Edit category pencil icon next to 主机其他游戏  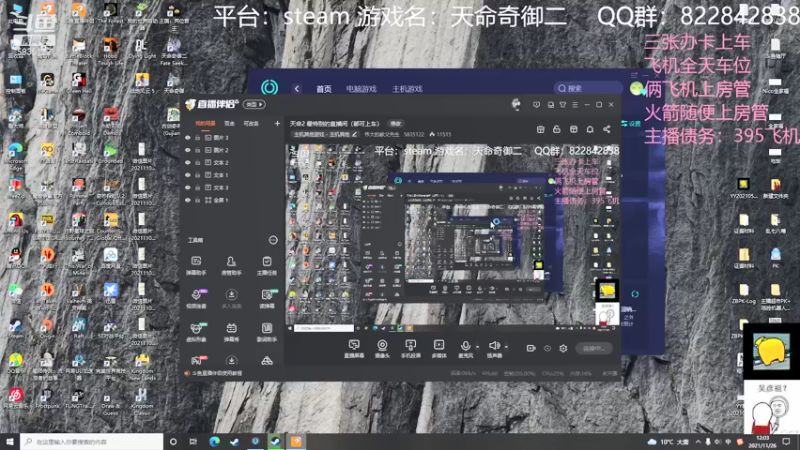point(355,135)
